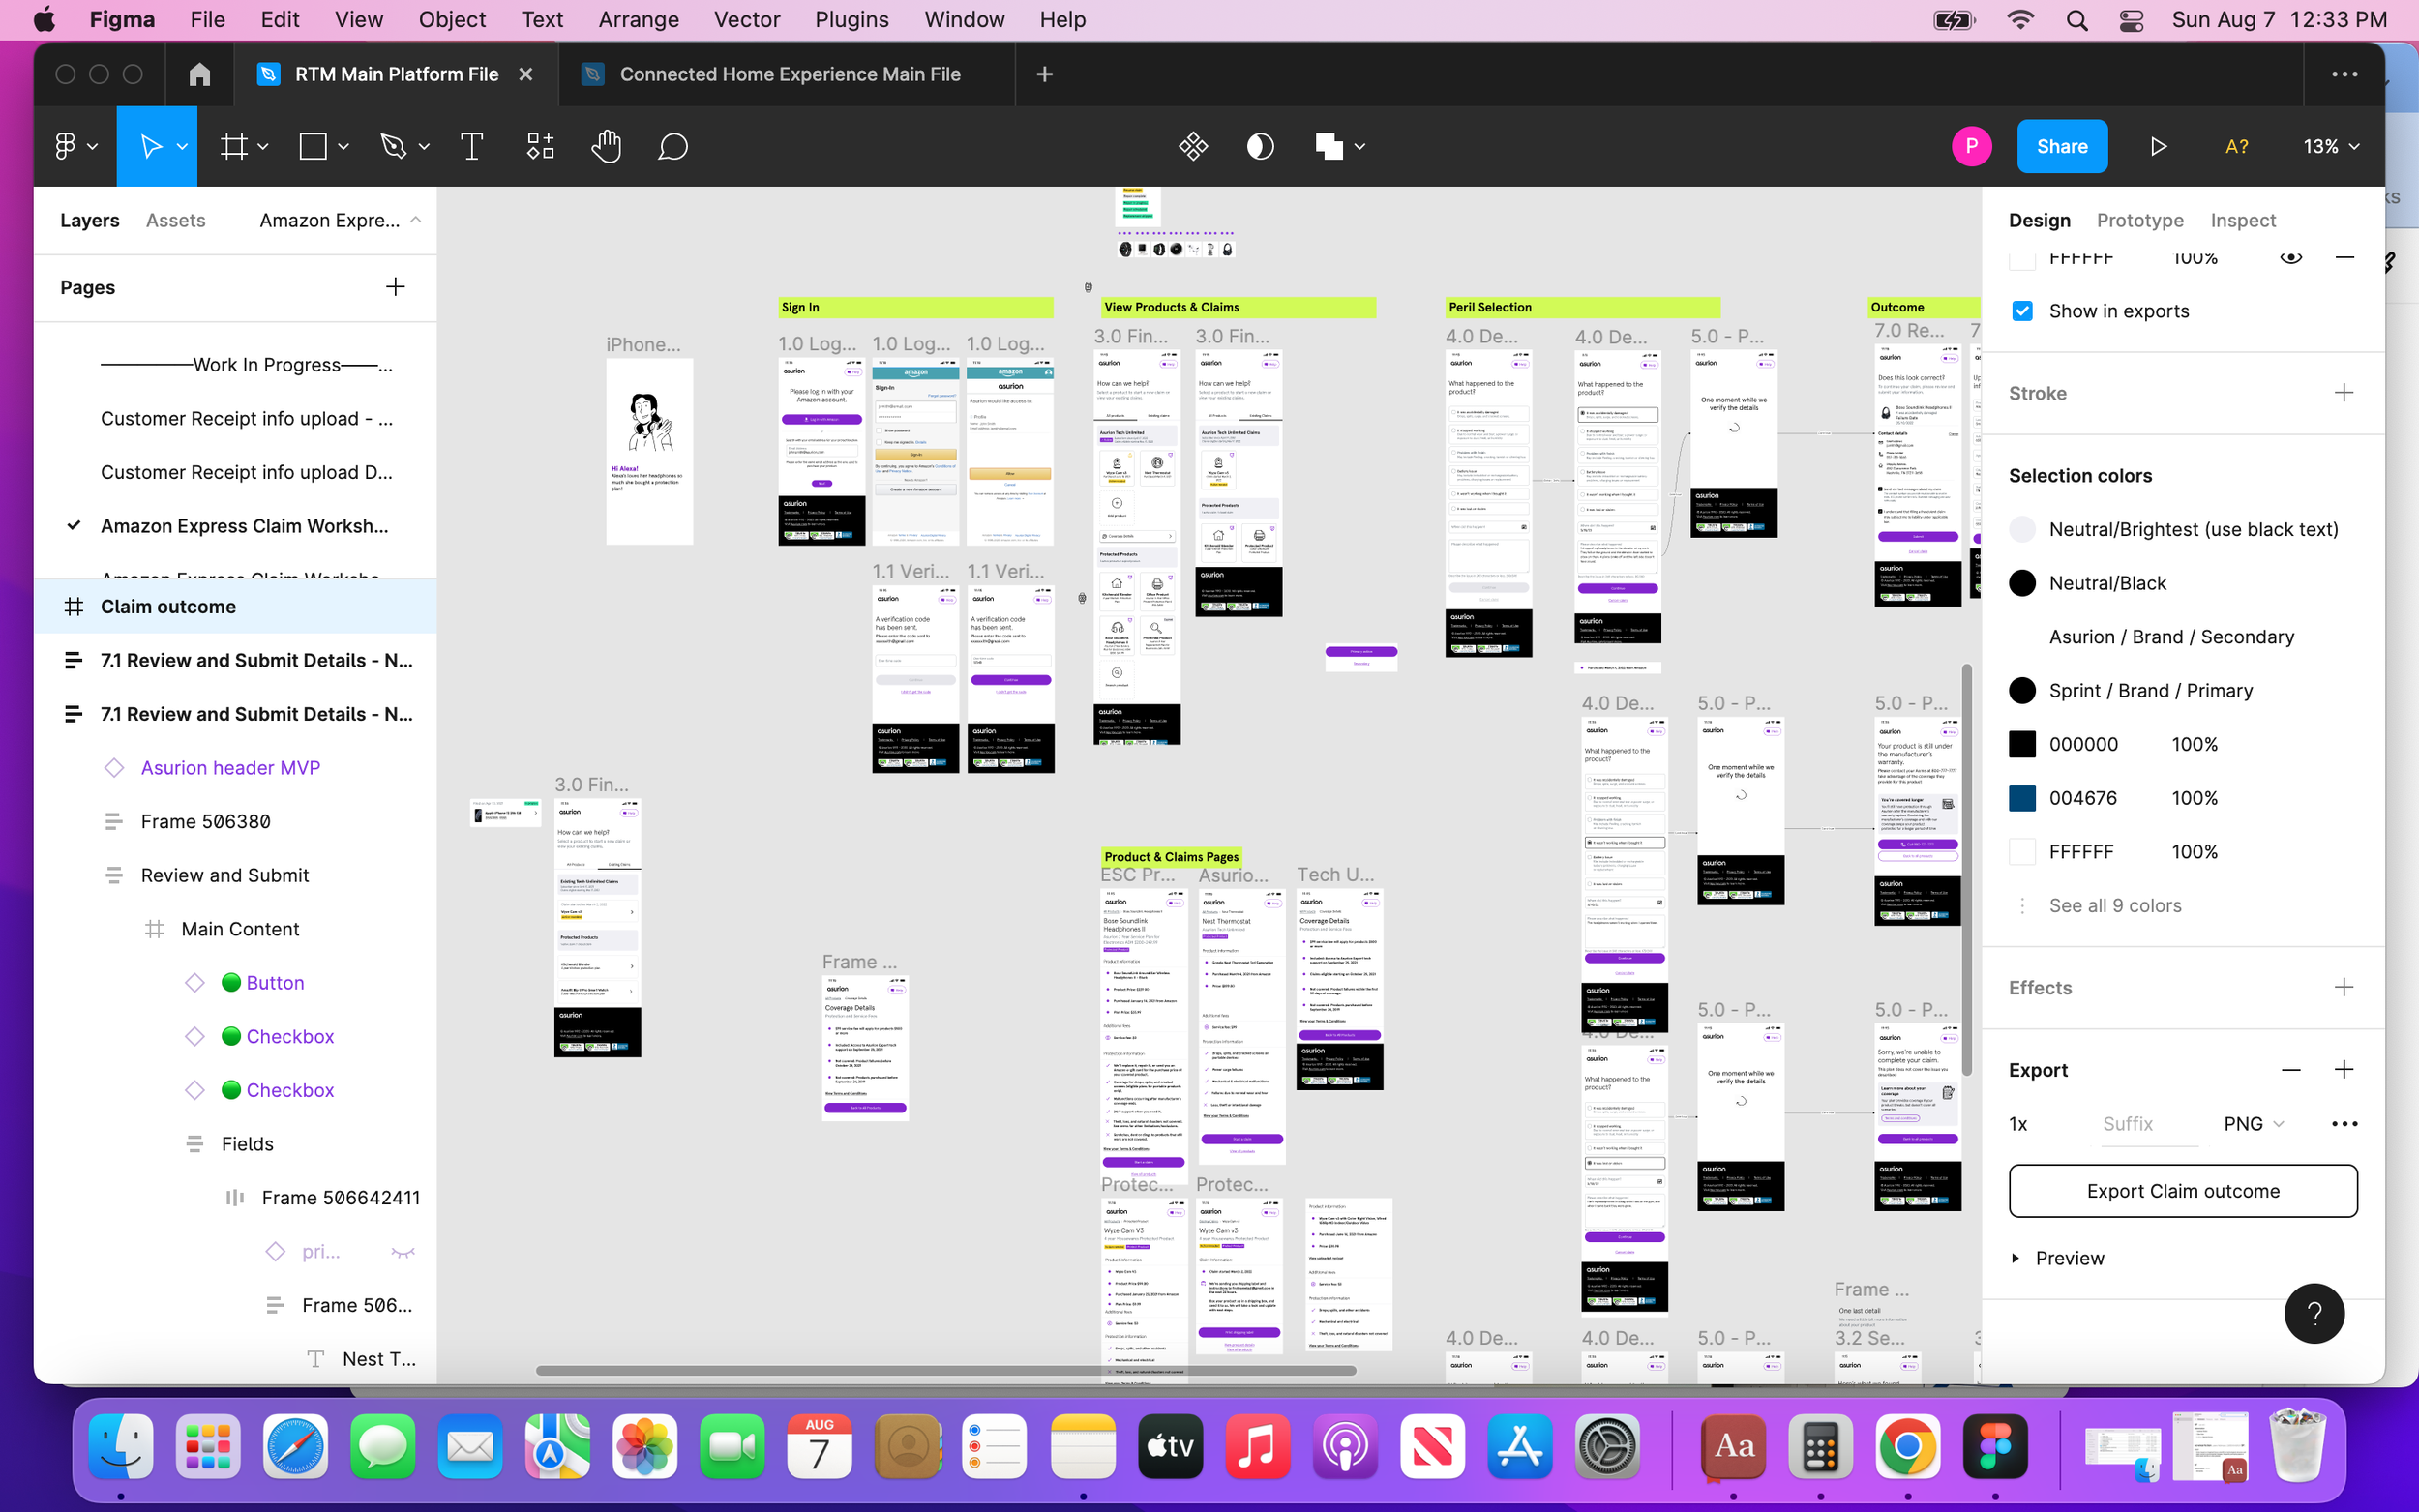Open the PNG export format dropdown
The height and width of the screenshot is (1512, 2419).
2253,1124
